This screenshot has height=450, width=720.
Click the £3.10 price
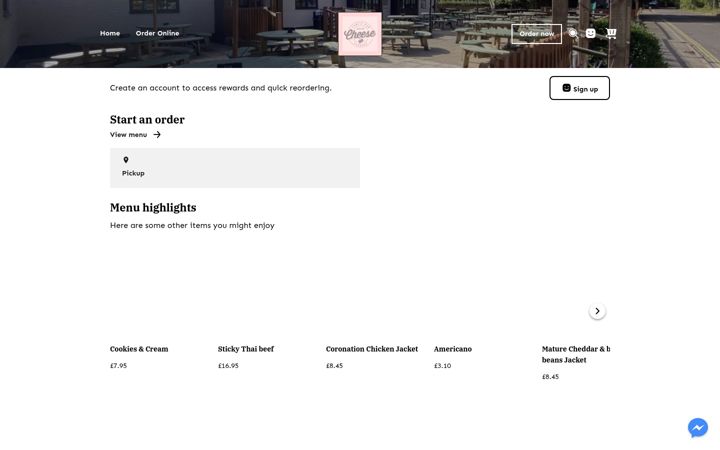[x=442, y=366]
